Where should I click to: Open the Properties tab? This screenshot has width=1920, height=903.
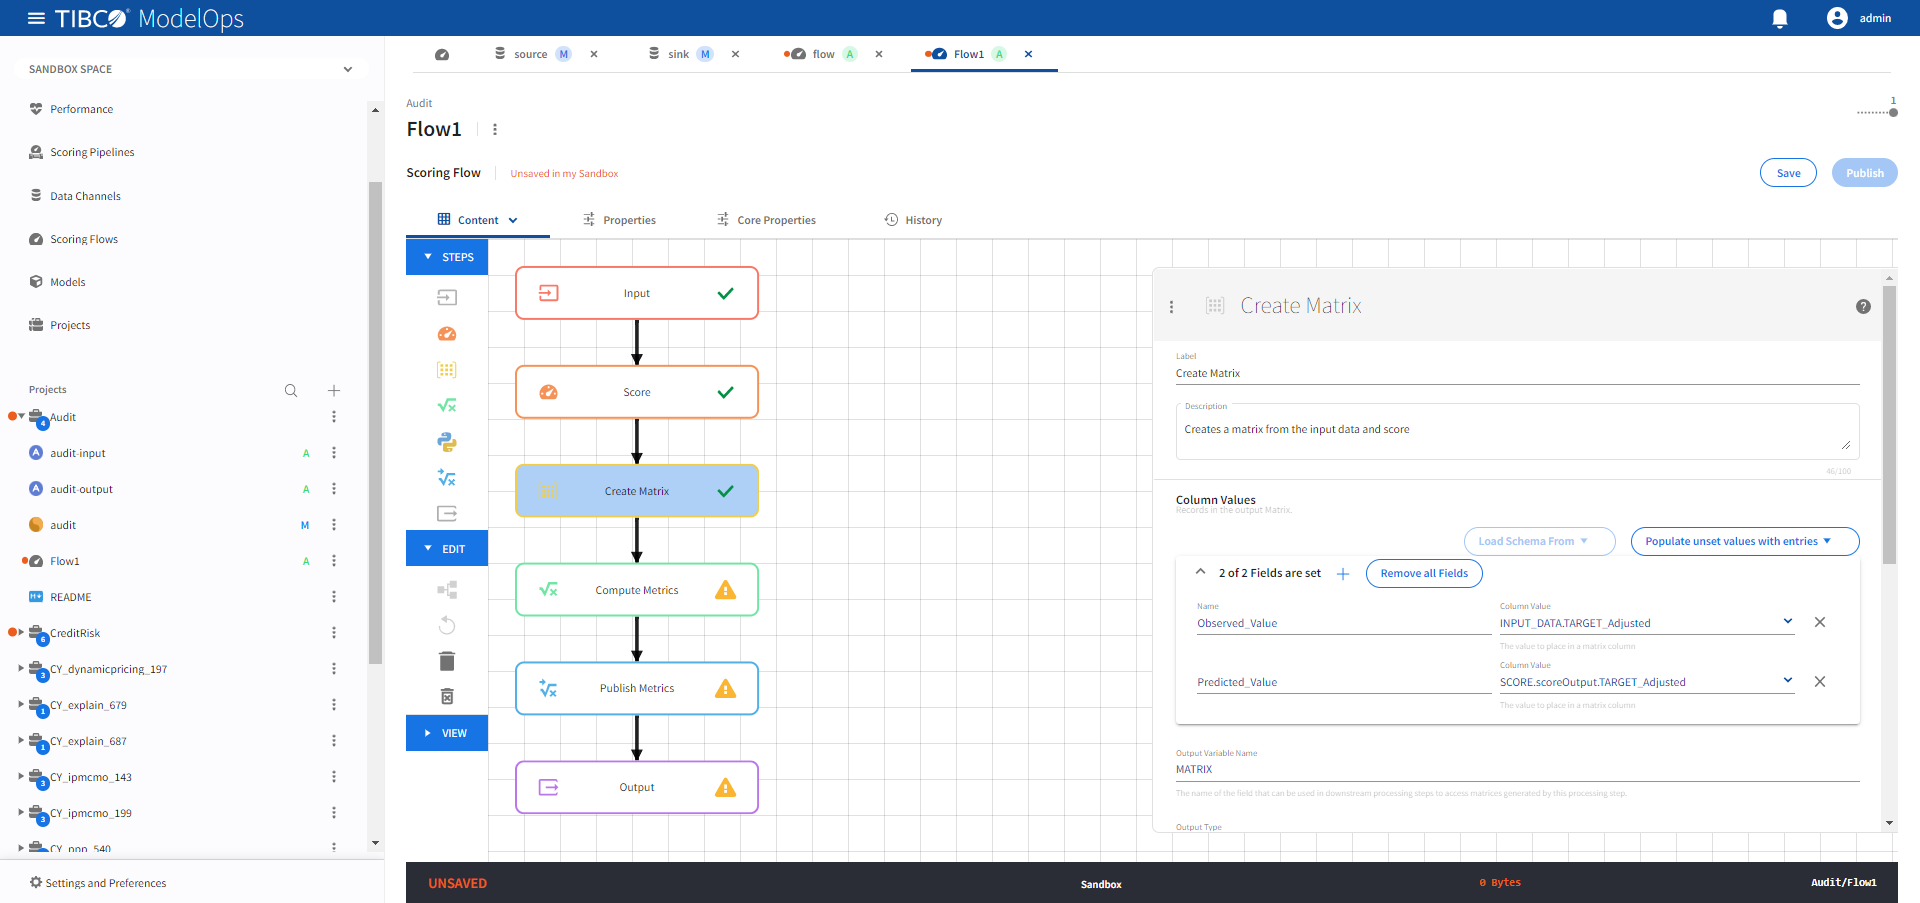point(619,220)
